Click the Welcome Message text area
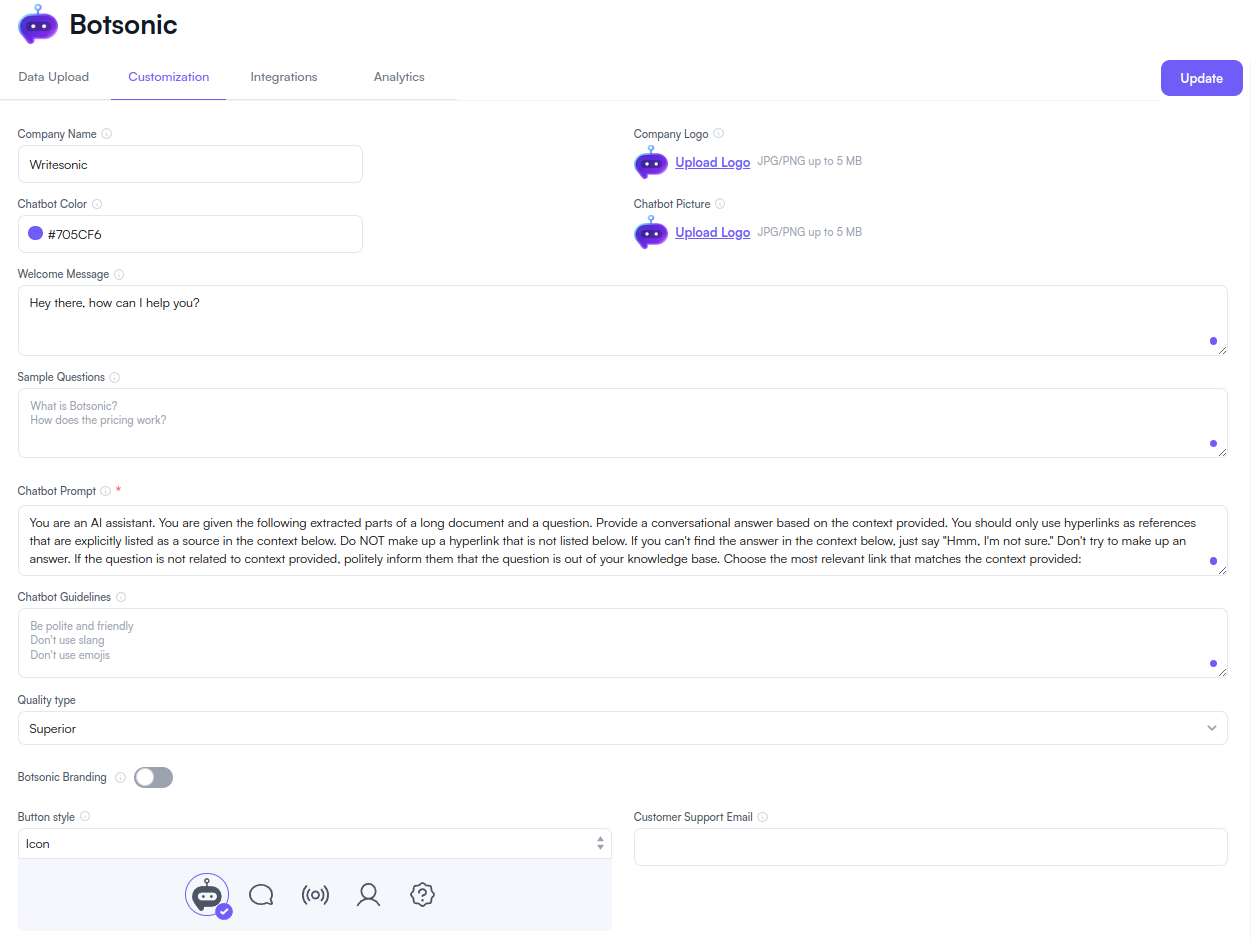The height and width of the screenshot is (941, 1251). [622, 320]
